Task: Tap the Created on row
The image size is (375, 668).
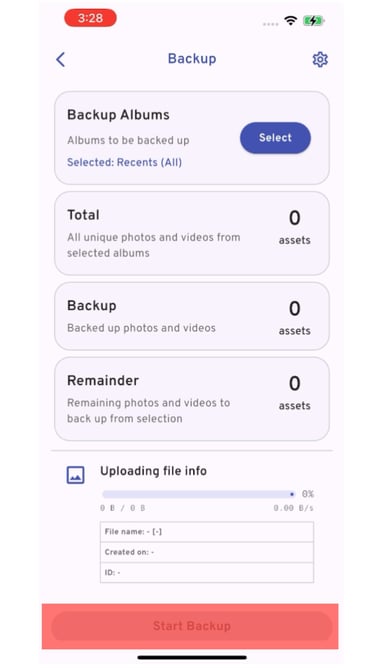Action: click(x=207, y=552)
